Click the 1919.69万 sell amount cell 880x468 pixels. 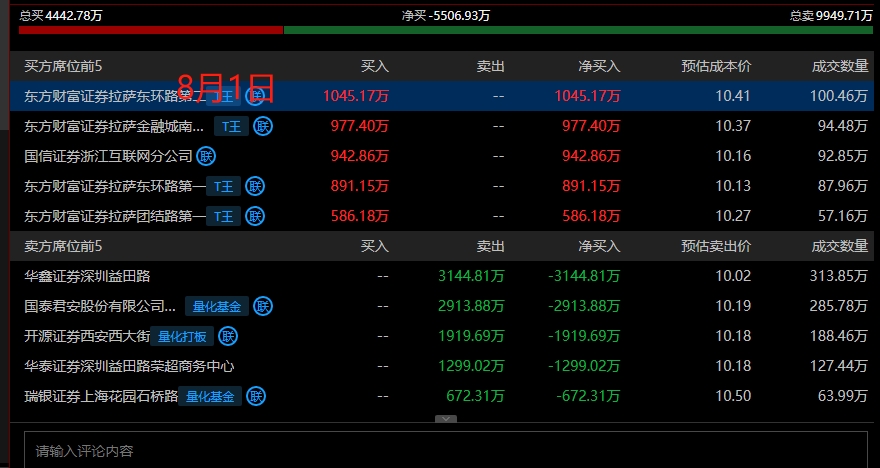(471, 337)
